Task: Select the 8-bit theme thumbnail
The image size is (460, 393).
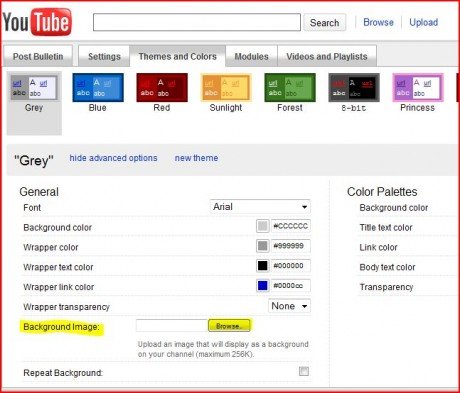Action: coord(354,88)
